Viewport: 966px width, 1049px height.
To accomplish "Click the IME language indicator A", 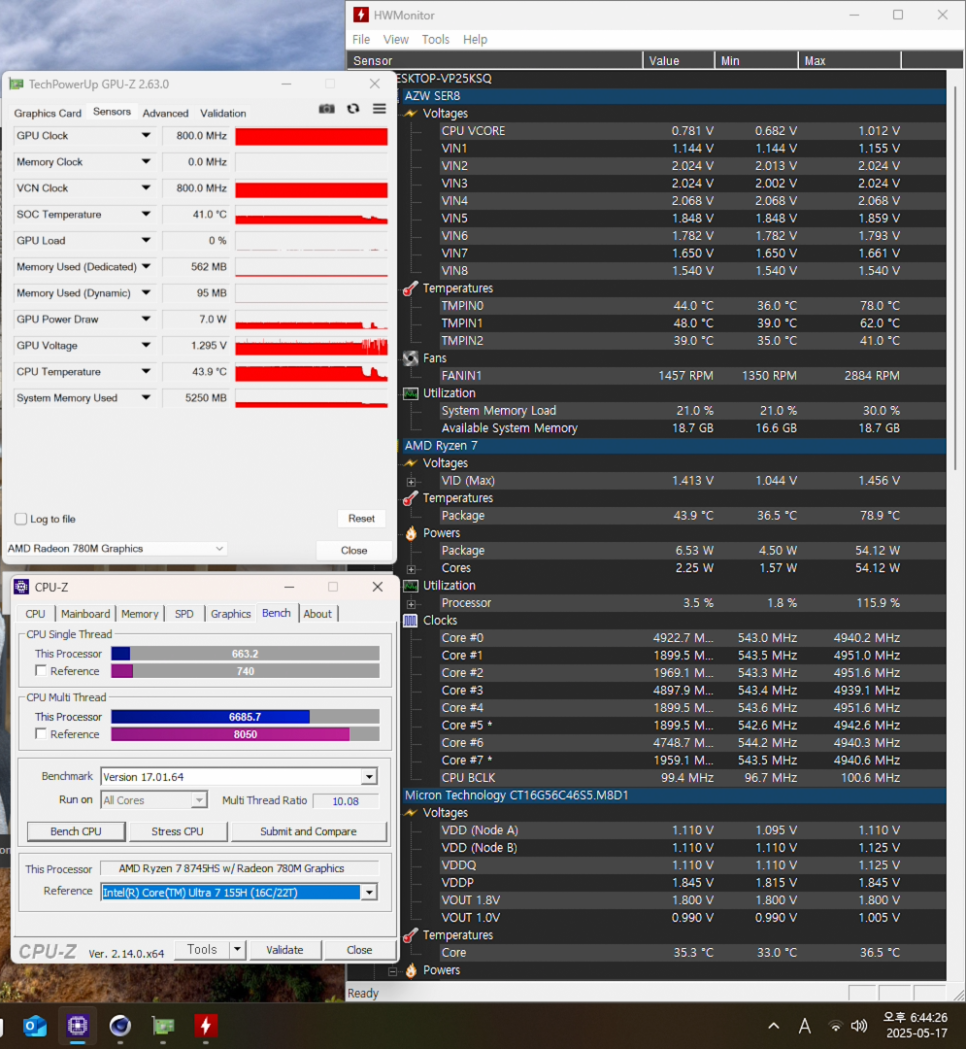I will pos(805,1026).
